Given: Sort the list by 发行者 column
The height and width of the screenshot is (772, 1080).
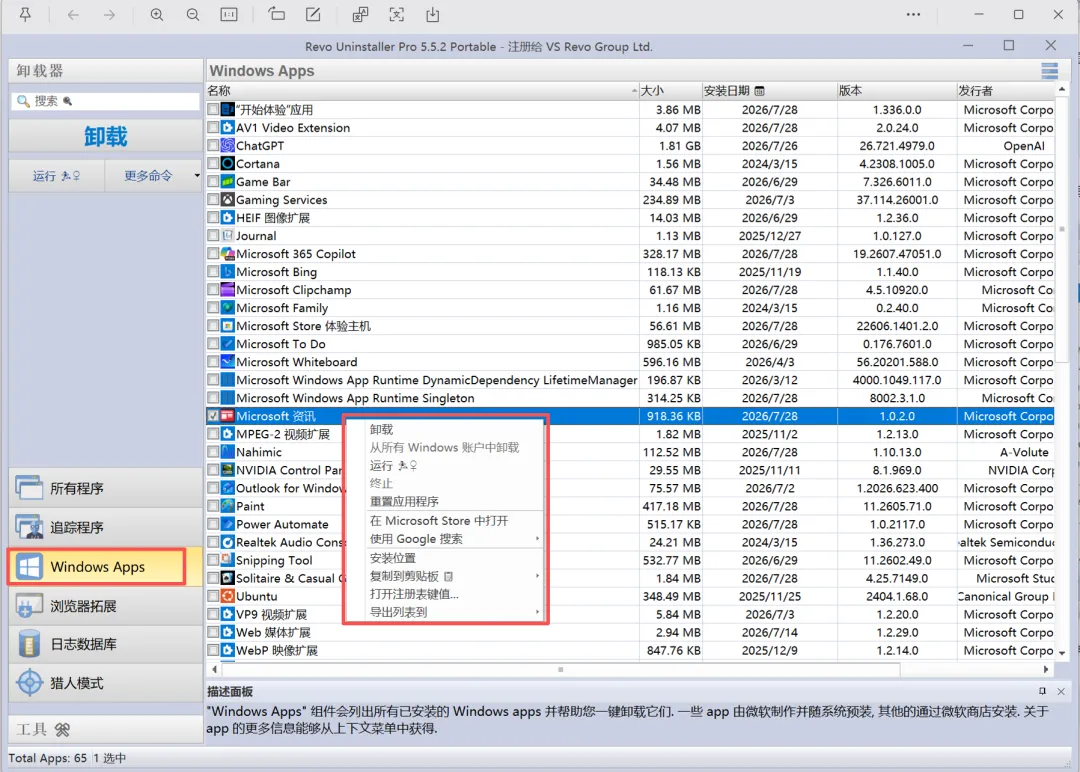Looking at the screenshot, I should pos(1006,91).
